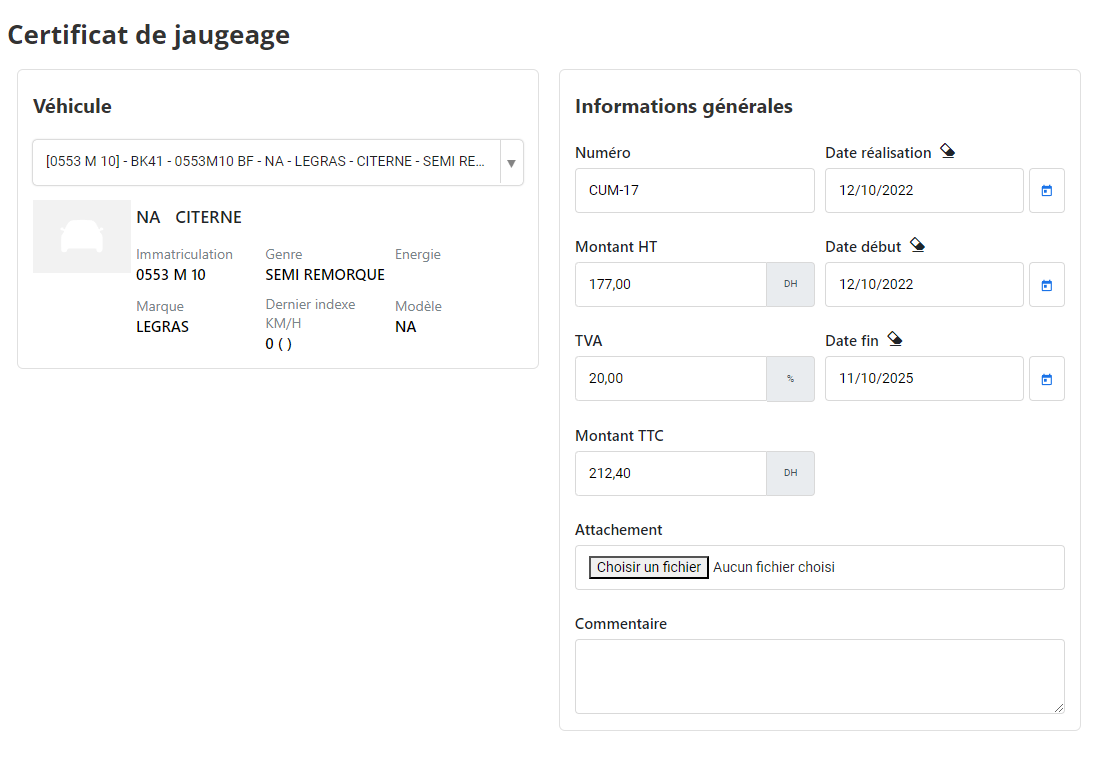The width and height of the screenshot is (1097, 757).
Task: Open calendar picker for Date fin
Action: coord(1047,378)
